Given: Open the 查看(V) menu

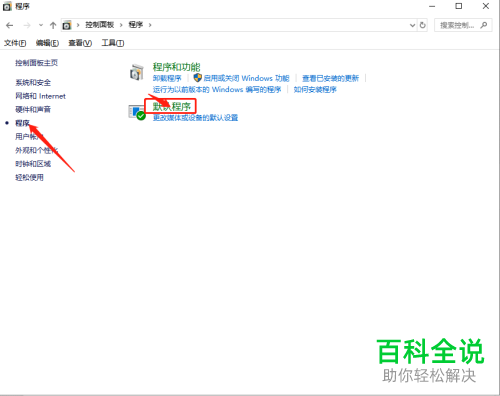Looking at the screenshot, I should 80,43.
